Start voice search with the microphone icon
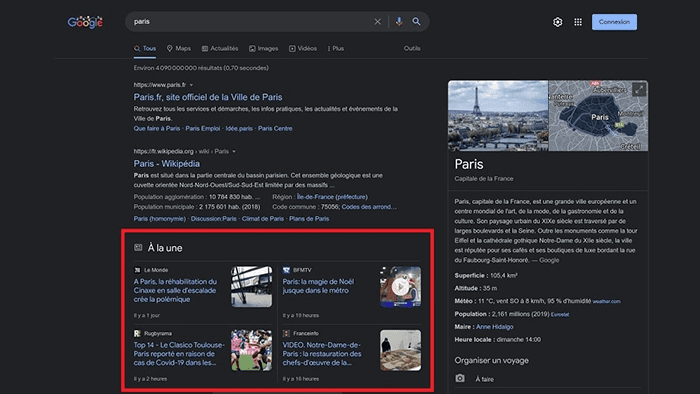The width and height of the screenshot is (700, 394). pos(399,21)
